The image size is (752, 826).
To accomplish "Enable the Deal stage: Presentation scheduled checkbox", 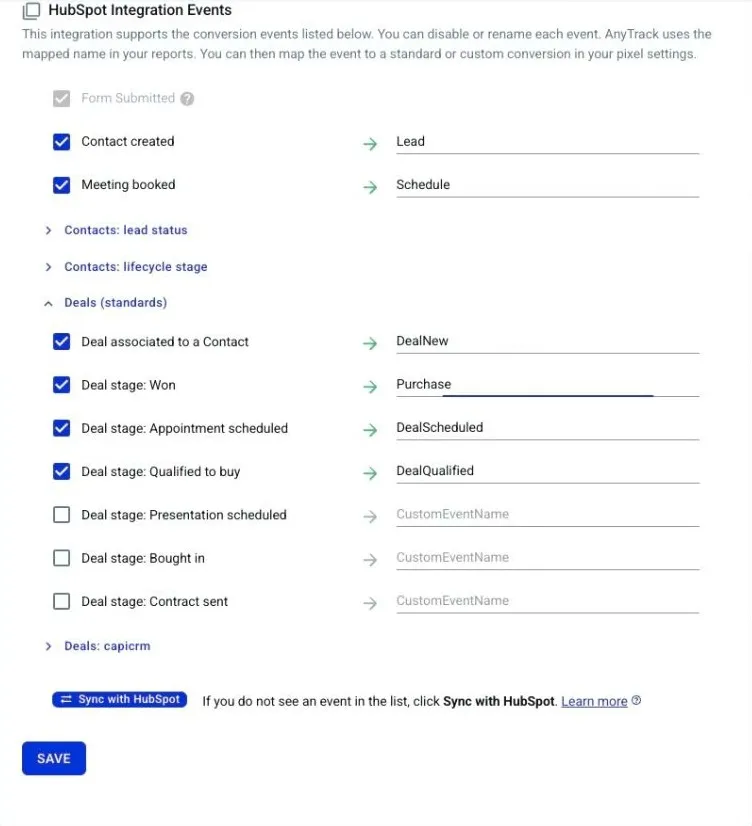I will (x=62, y=515).
